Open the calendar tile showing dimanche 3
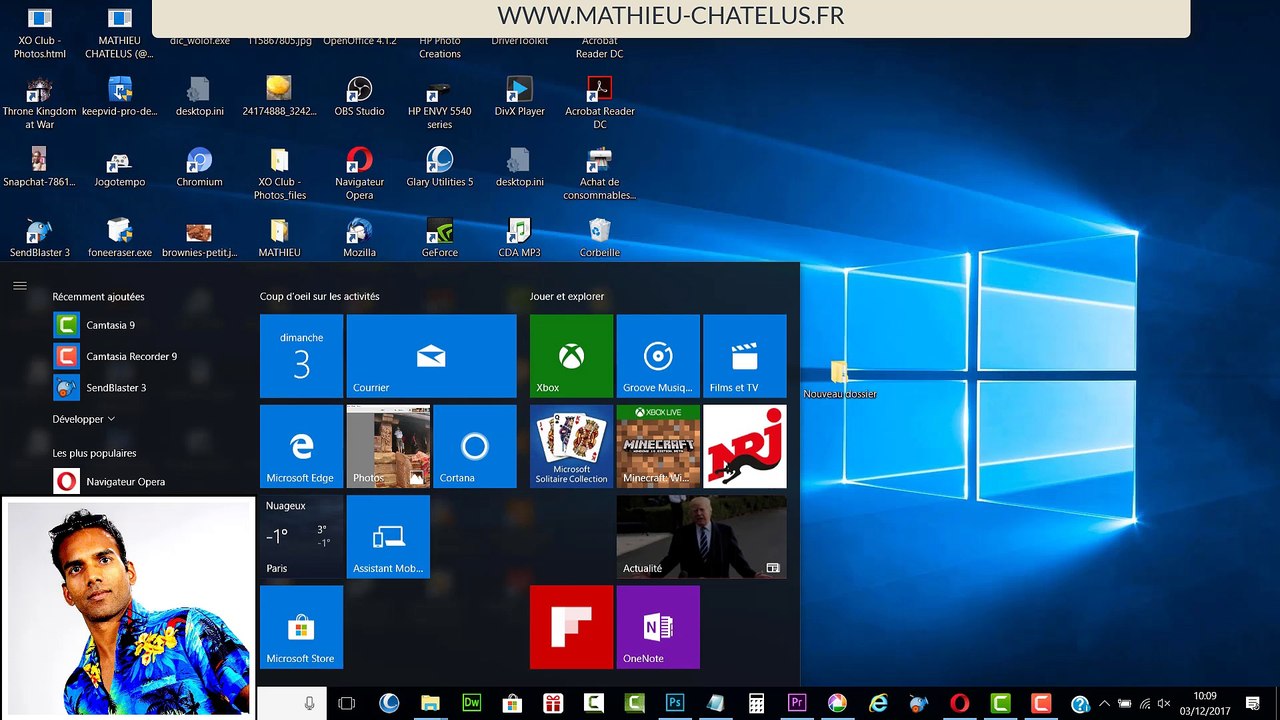The height and width of the screenshot is (720, 1280). point(301,356)
